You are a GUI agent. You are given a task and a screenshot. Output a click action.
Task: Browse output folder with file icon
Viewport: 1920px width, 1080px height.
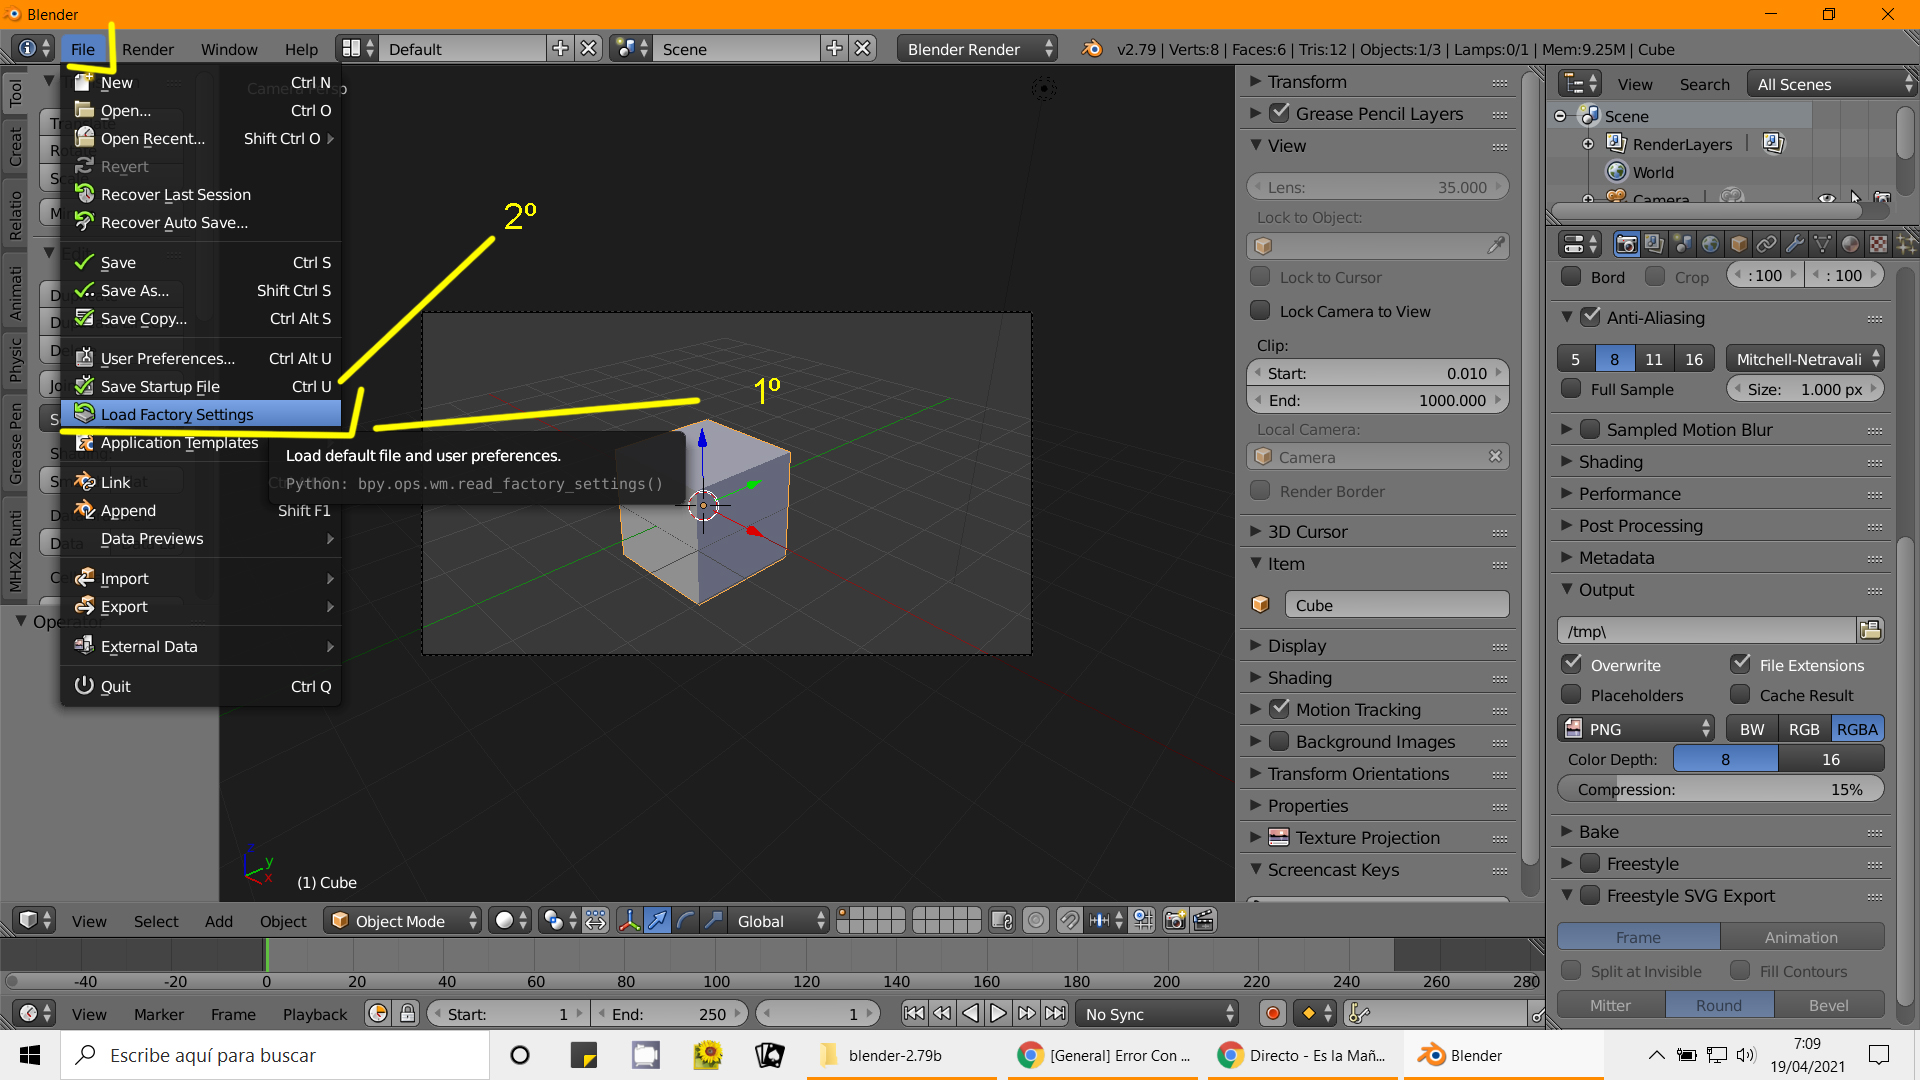coord(1870,630)
